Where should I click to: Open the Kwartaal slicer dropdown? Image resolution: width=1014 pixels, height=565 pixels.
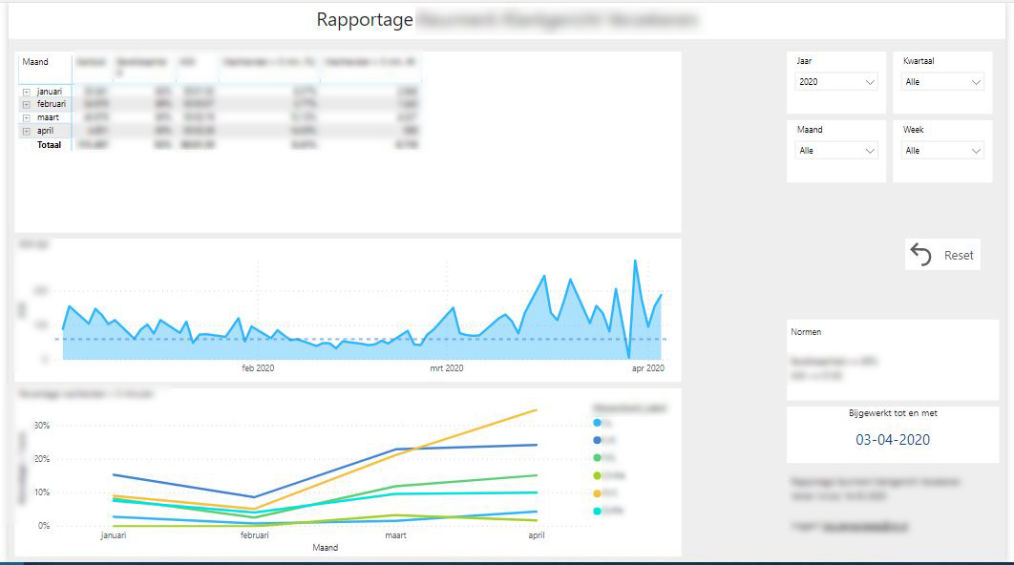943,82
